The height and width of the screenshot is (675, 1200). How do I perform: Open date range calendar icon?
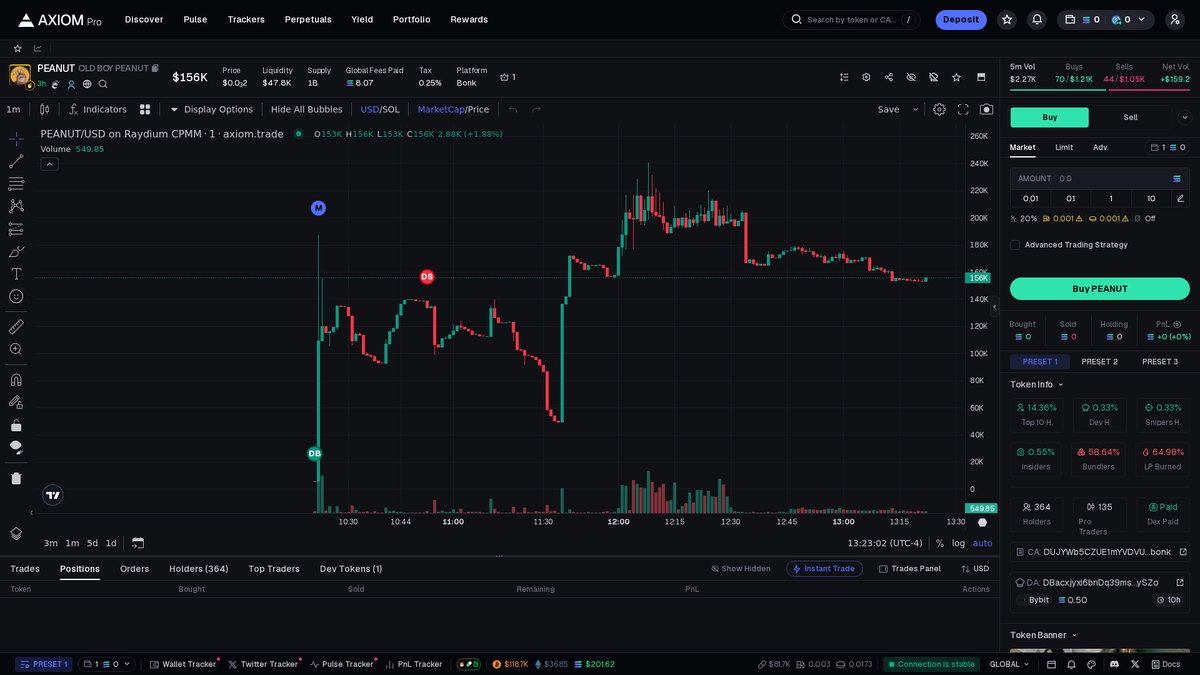point(138,543)
